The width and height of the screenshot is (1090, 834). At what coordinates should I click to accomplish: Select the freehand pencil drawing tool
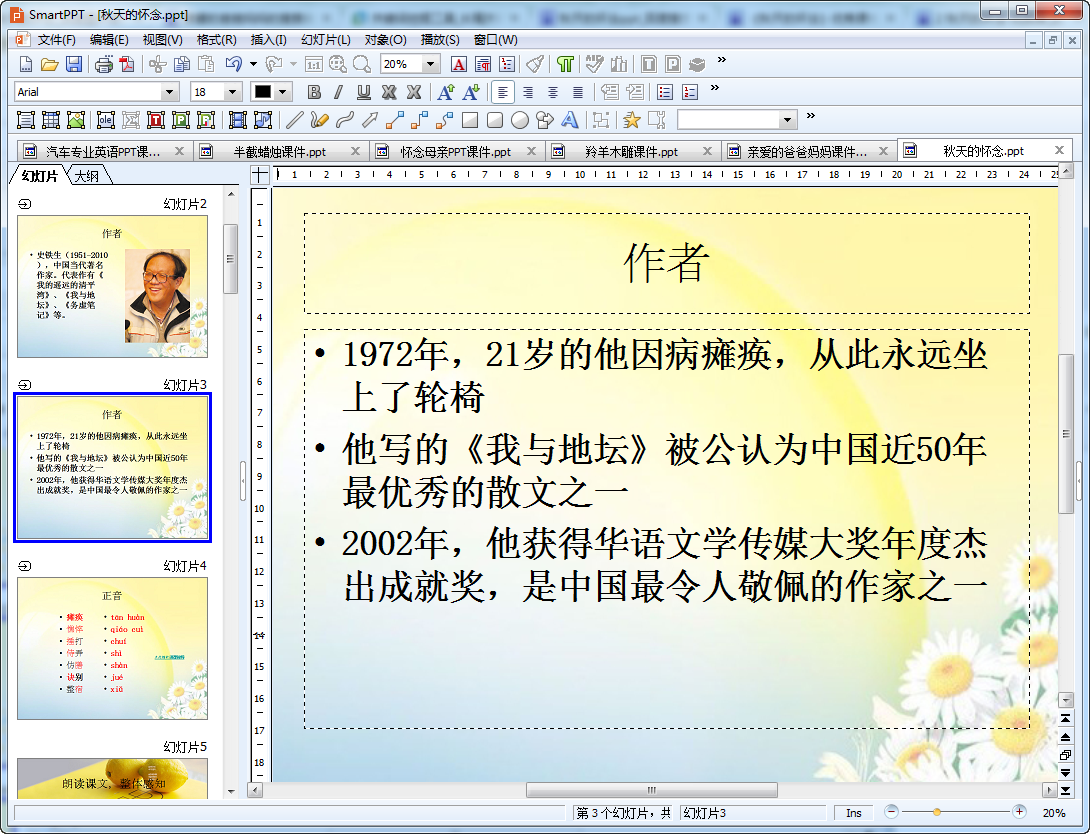[x=319, y=120]
